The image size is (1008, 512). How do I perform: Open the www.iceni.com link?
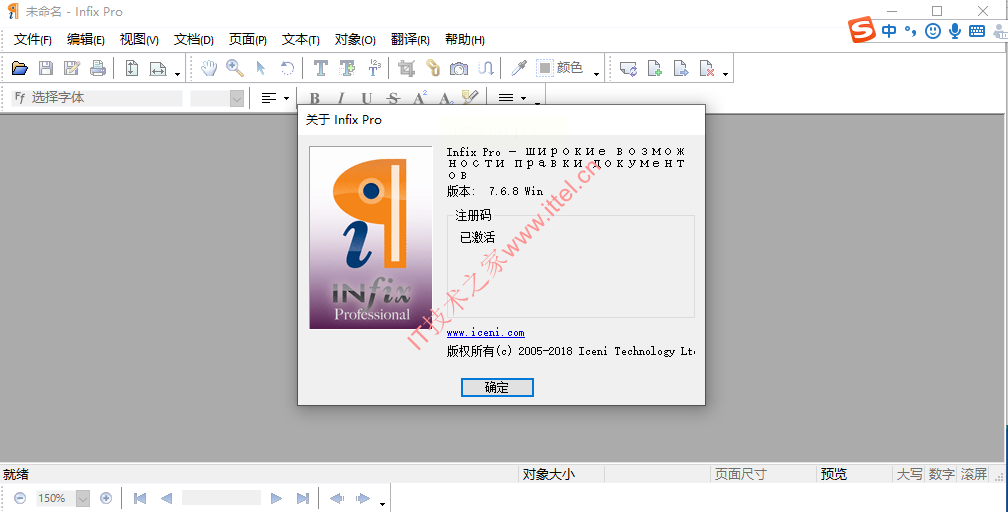[x=485, y=332]
